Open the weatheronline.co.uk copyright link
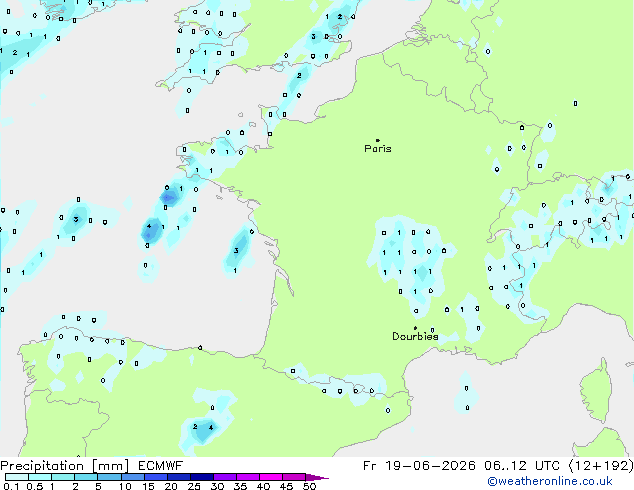634x490 pixels. click(550, 481)
